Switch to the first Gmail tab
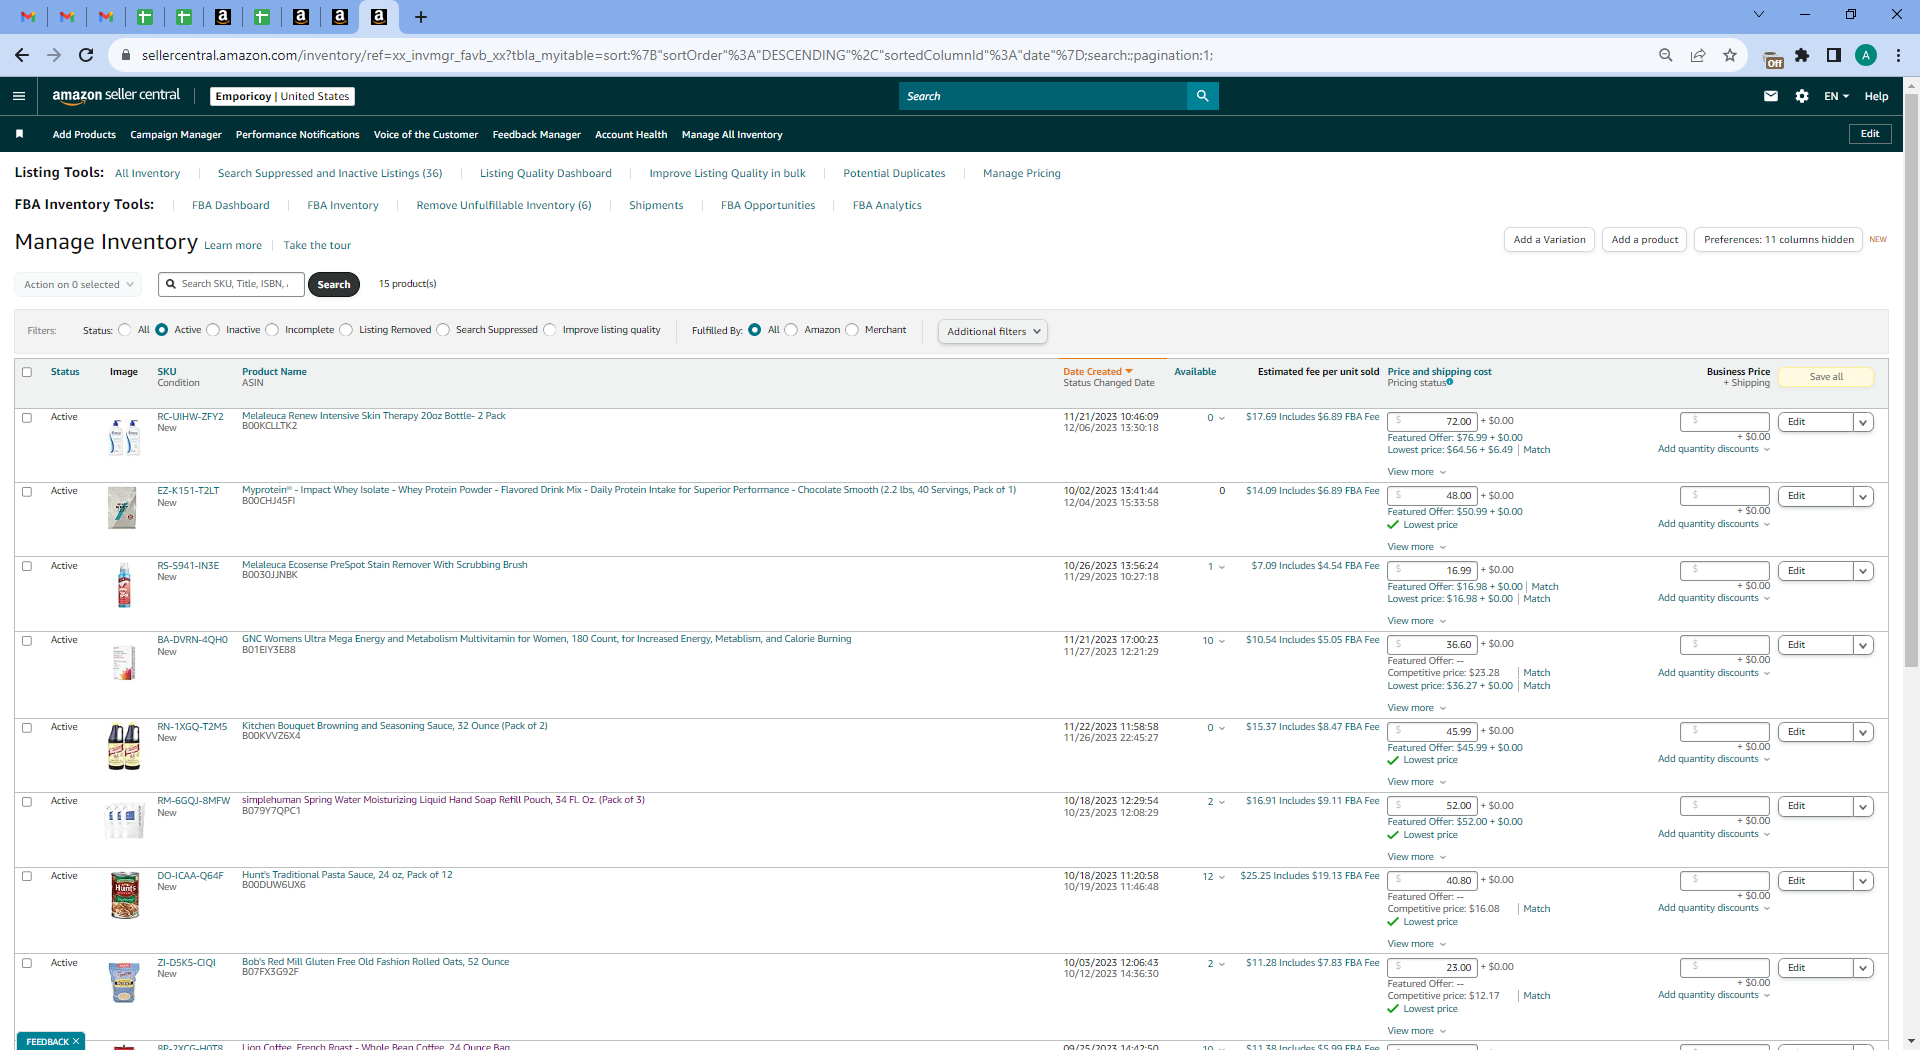1920x1050 pixels. (28, 17)
